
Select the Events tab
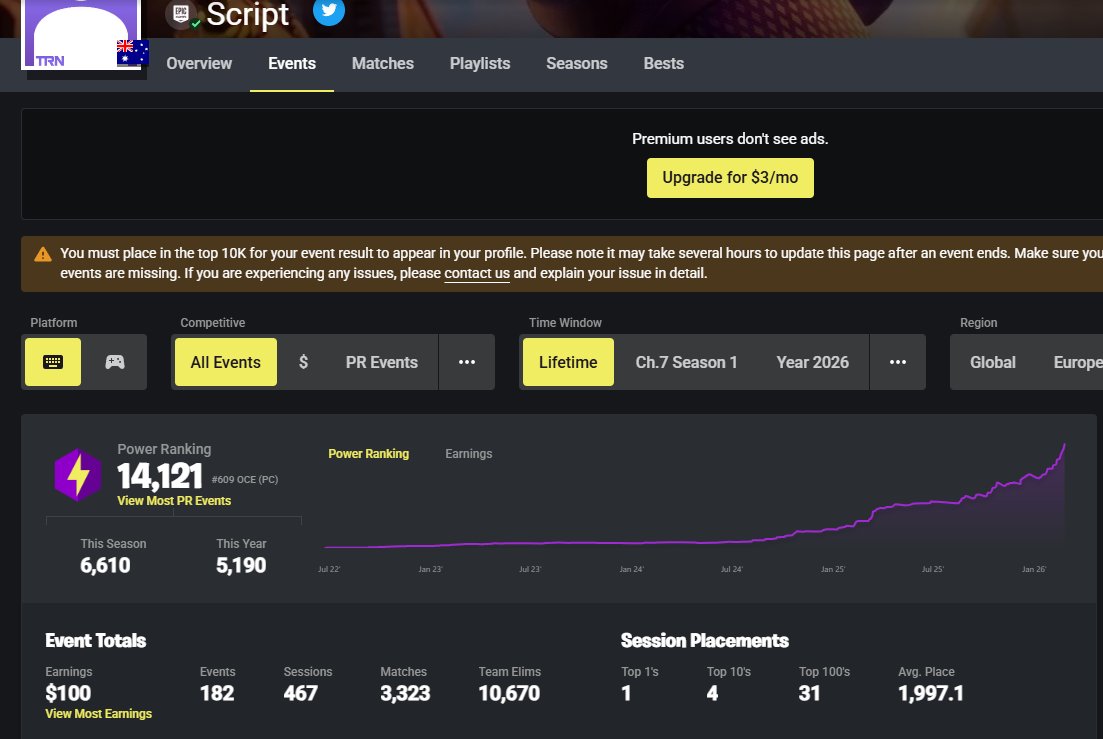292,63
